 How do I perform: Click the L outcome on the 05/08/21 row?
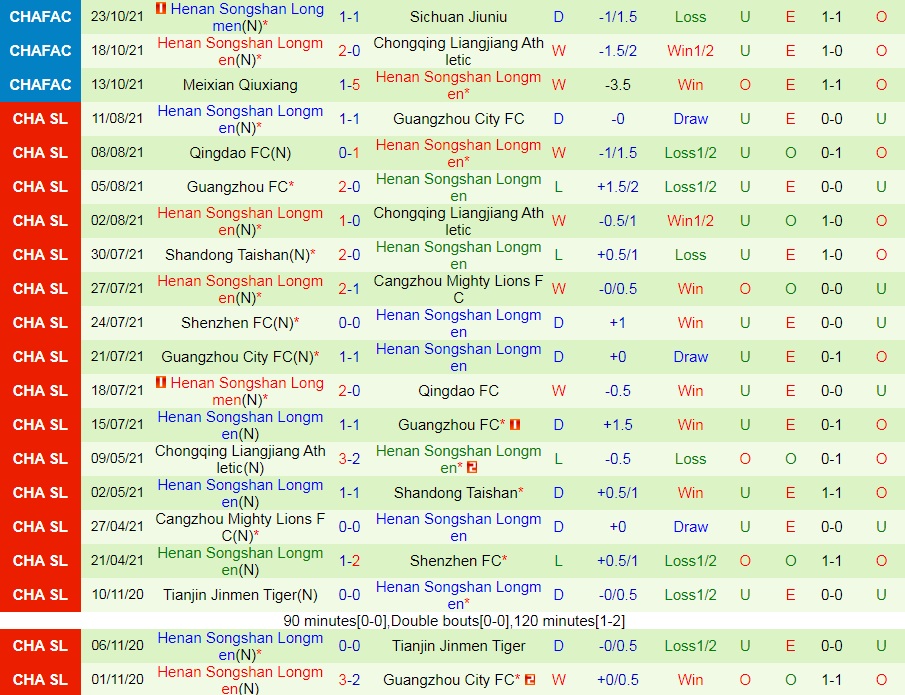tap(558, 186)
